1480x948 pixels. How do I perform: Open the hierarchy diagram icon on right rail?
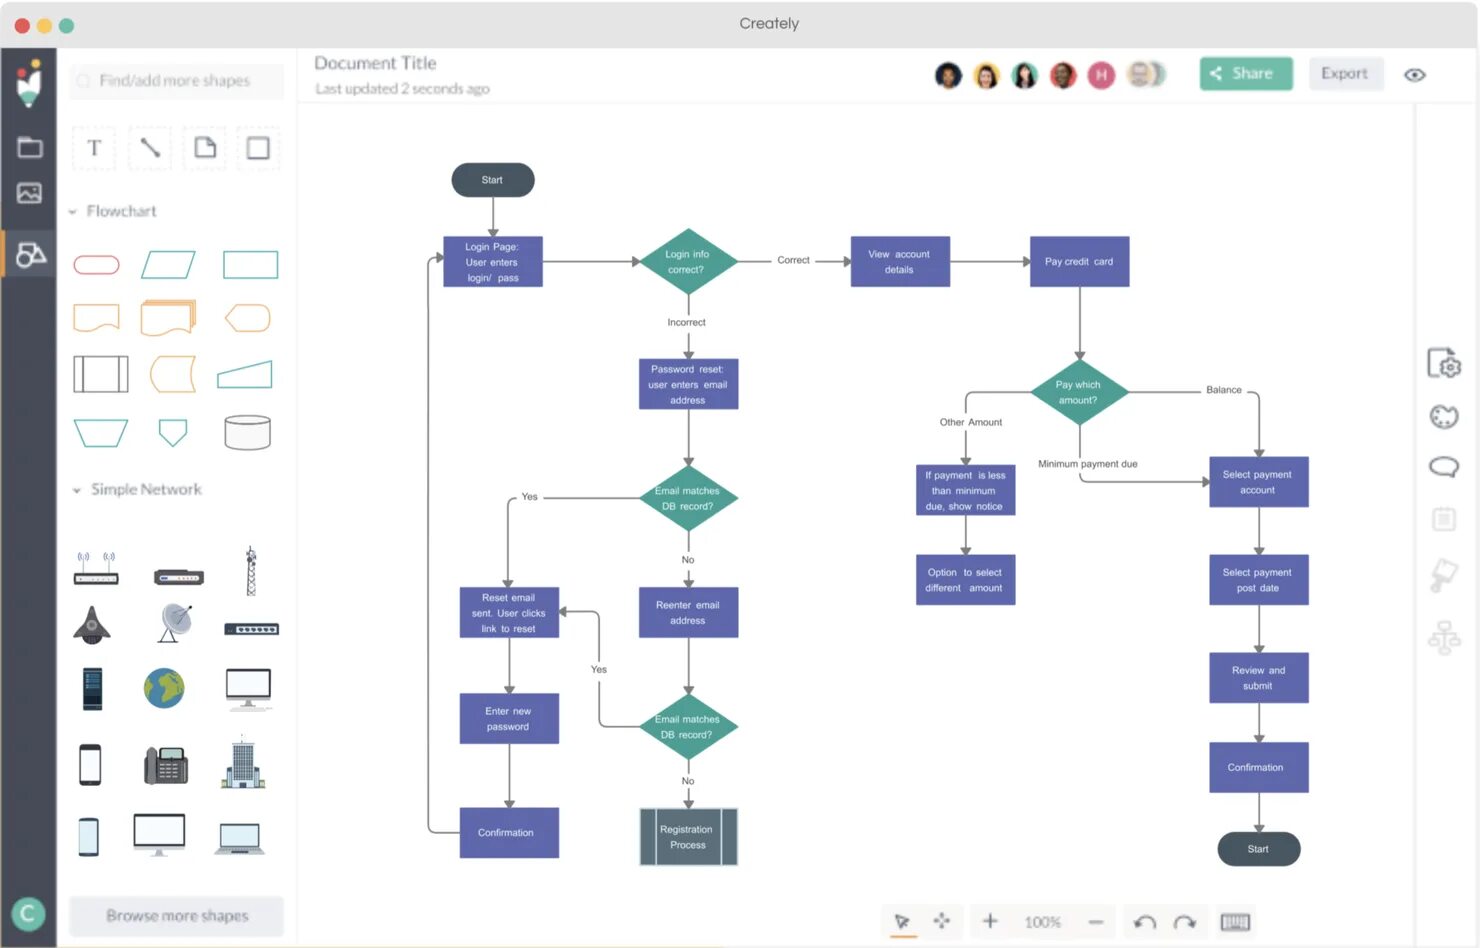(x=1444, y=637)
